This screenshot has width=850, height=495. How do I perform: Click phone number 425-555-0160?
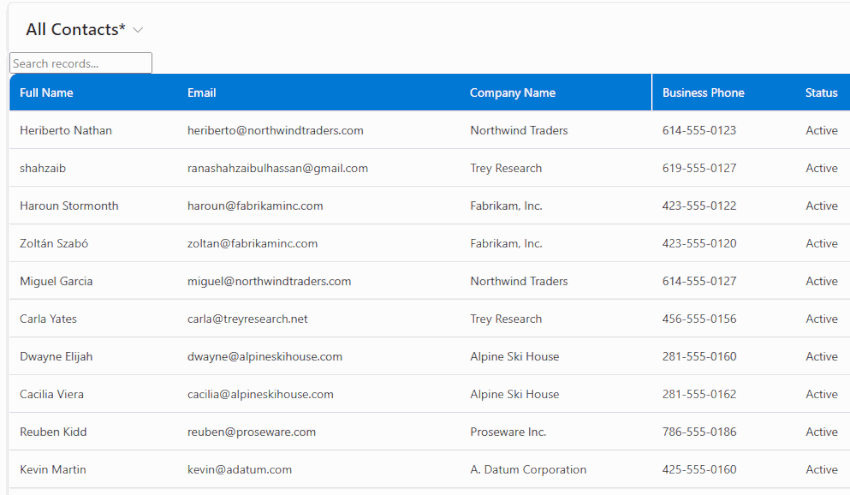699,470
